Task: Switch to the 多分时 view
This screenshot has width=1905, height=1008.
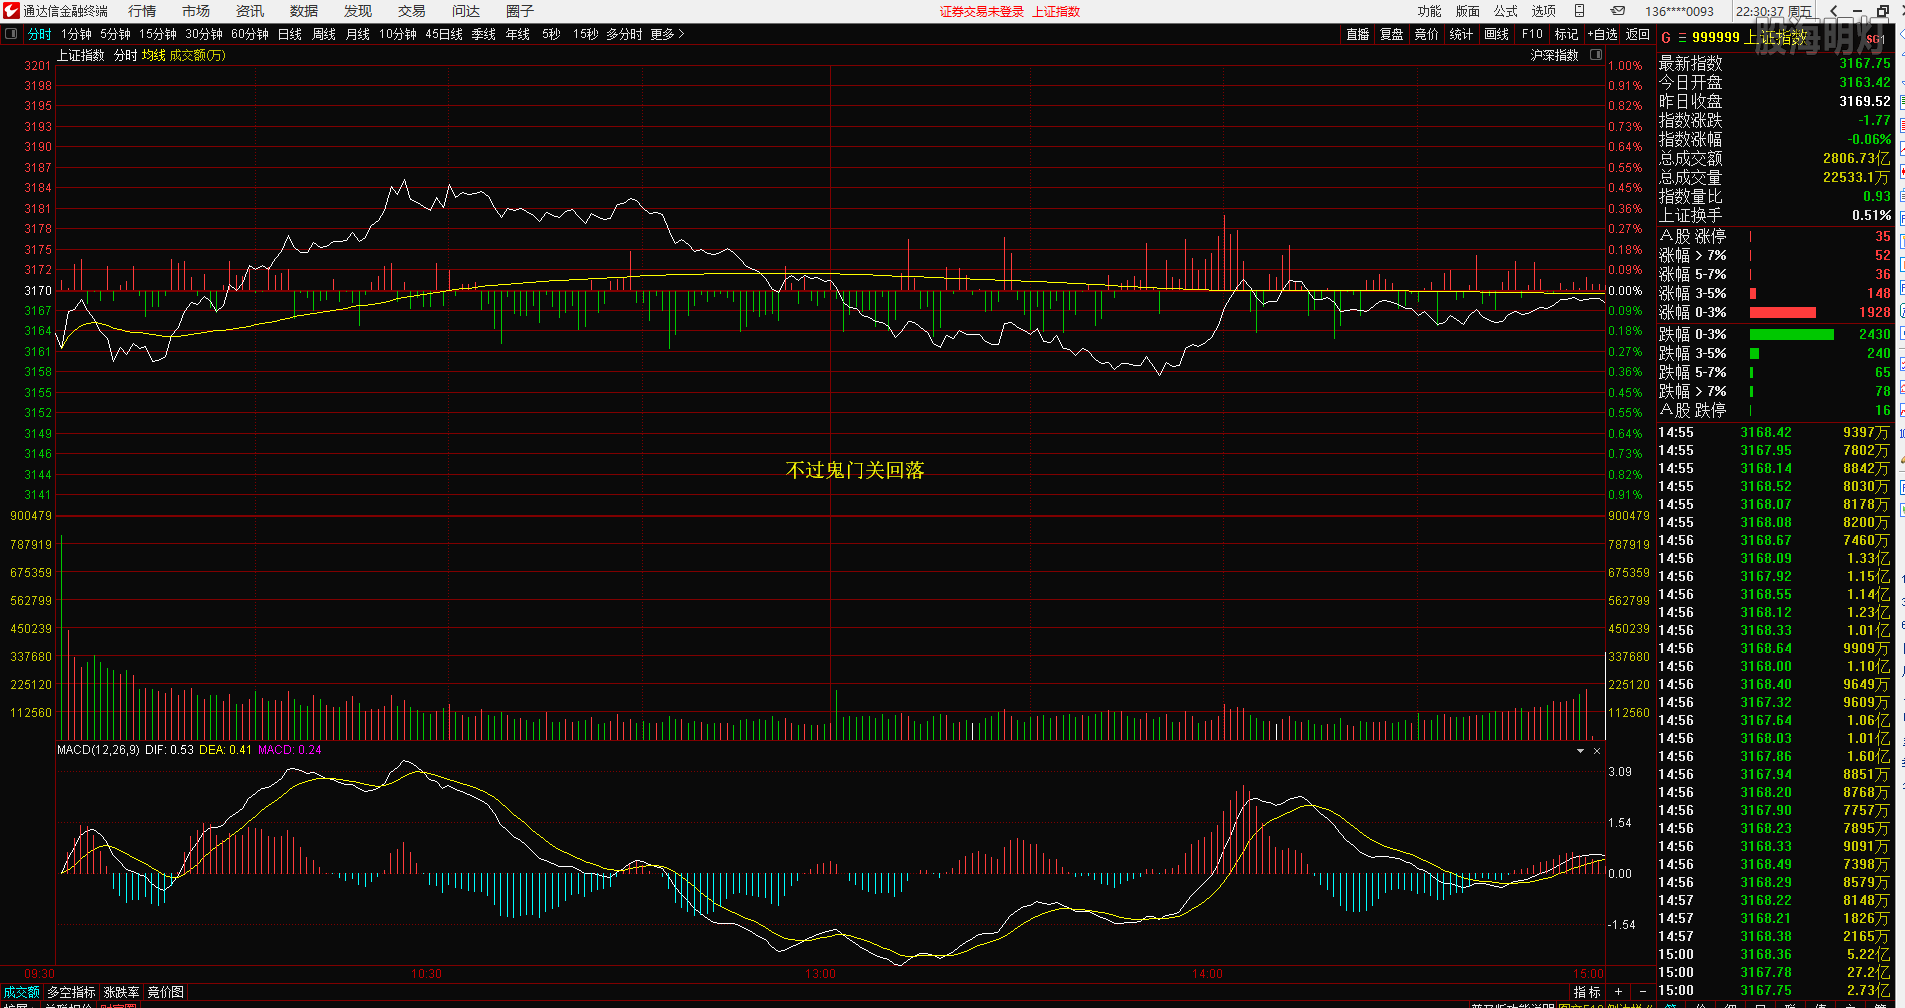Action: pyautogui.click(x=624, y=34)
